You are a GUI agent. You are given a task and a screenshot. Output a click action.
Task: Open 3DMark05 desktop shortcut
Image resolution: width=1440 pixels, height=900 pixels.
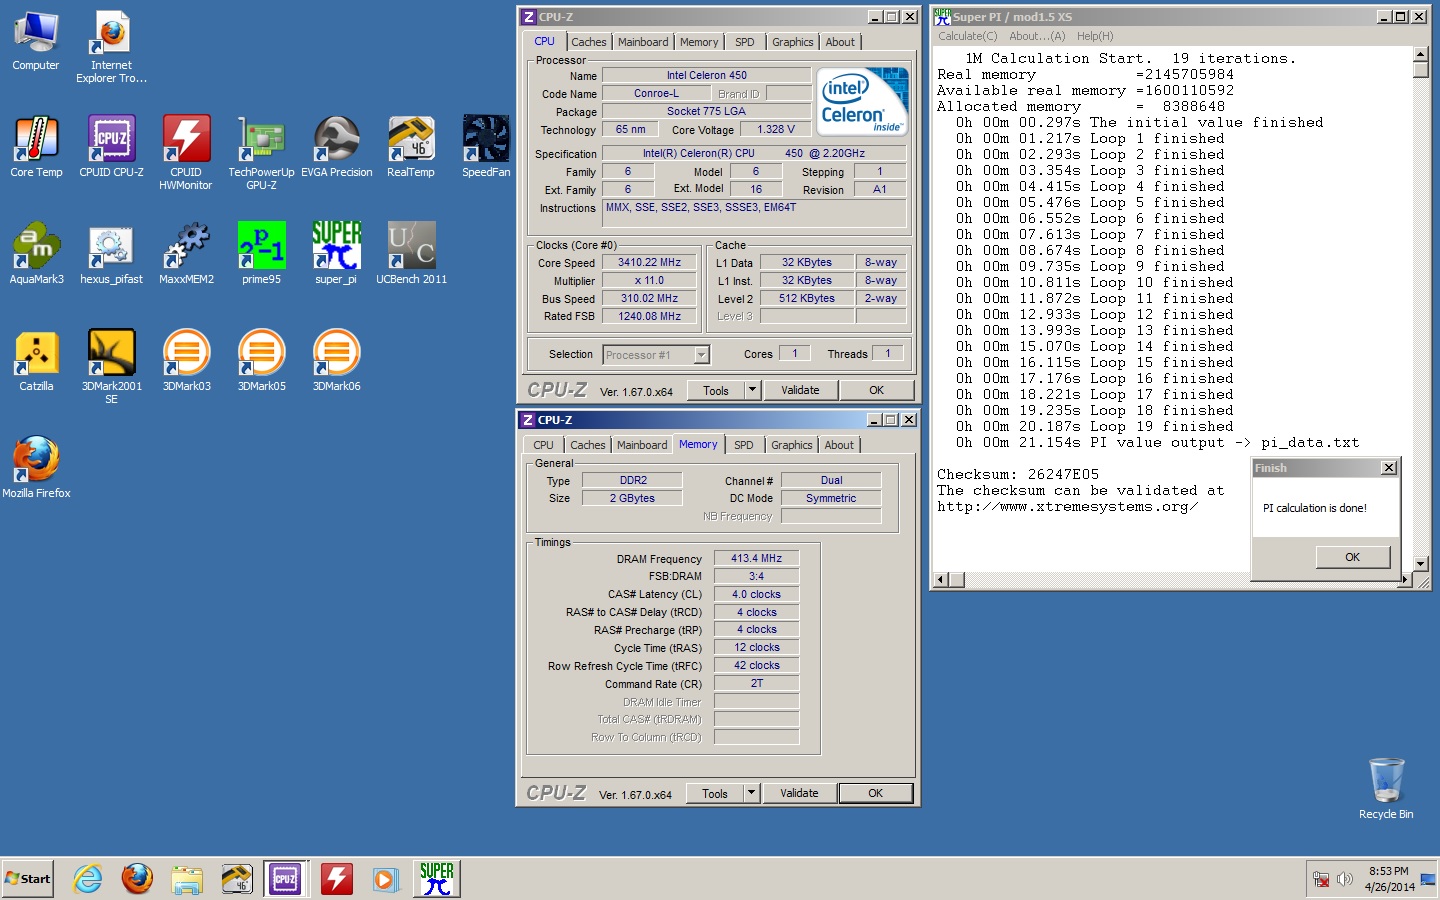261,361
